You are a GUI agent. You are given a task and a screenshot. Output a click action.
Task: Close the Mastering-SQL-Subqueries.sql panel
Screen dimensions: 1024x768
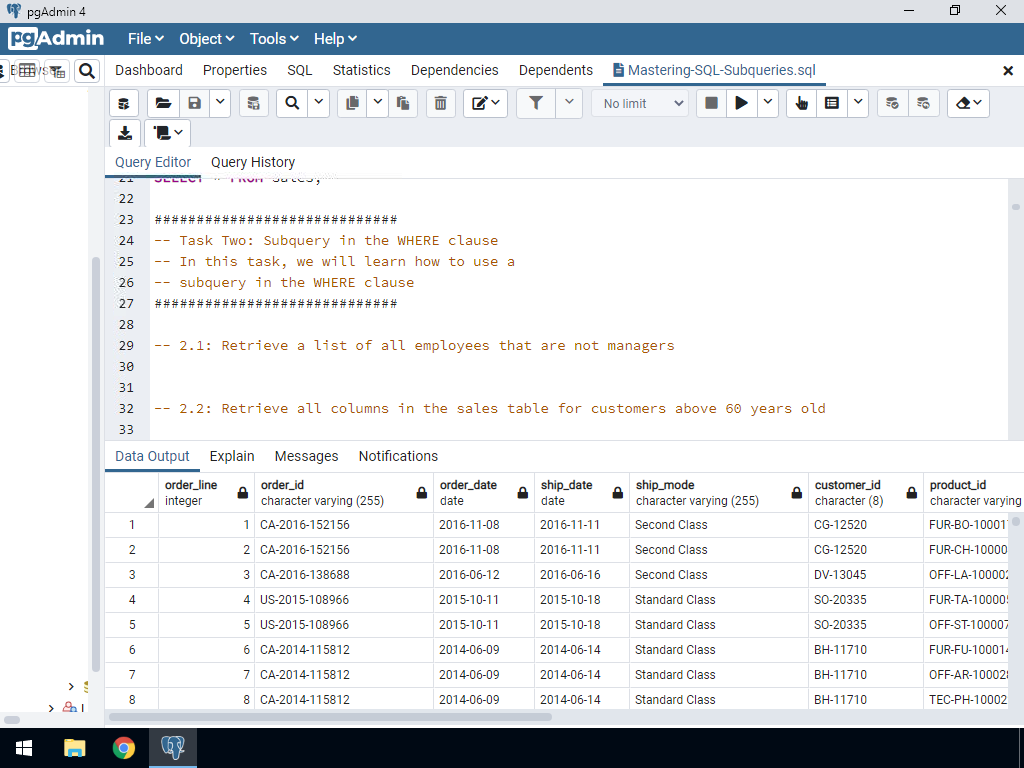[x=1008, y=70]
